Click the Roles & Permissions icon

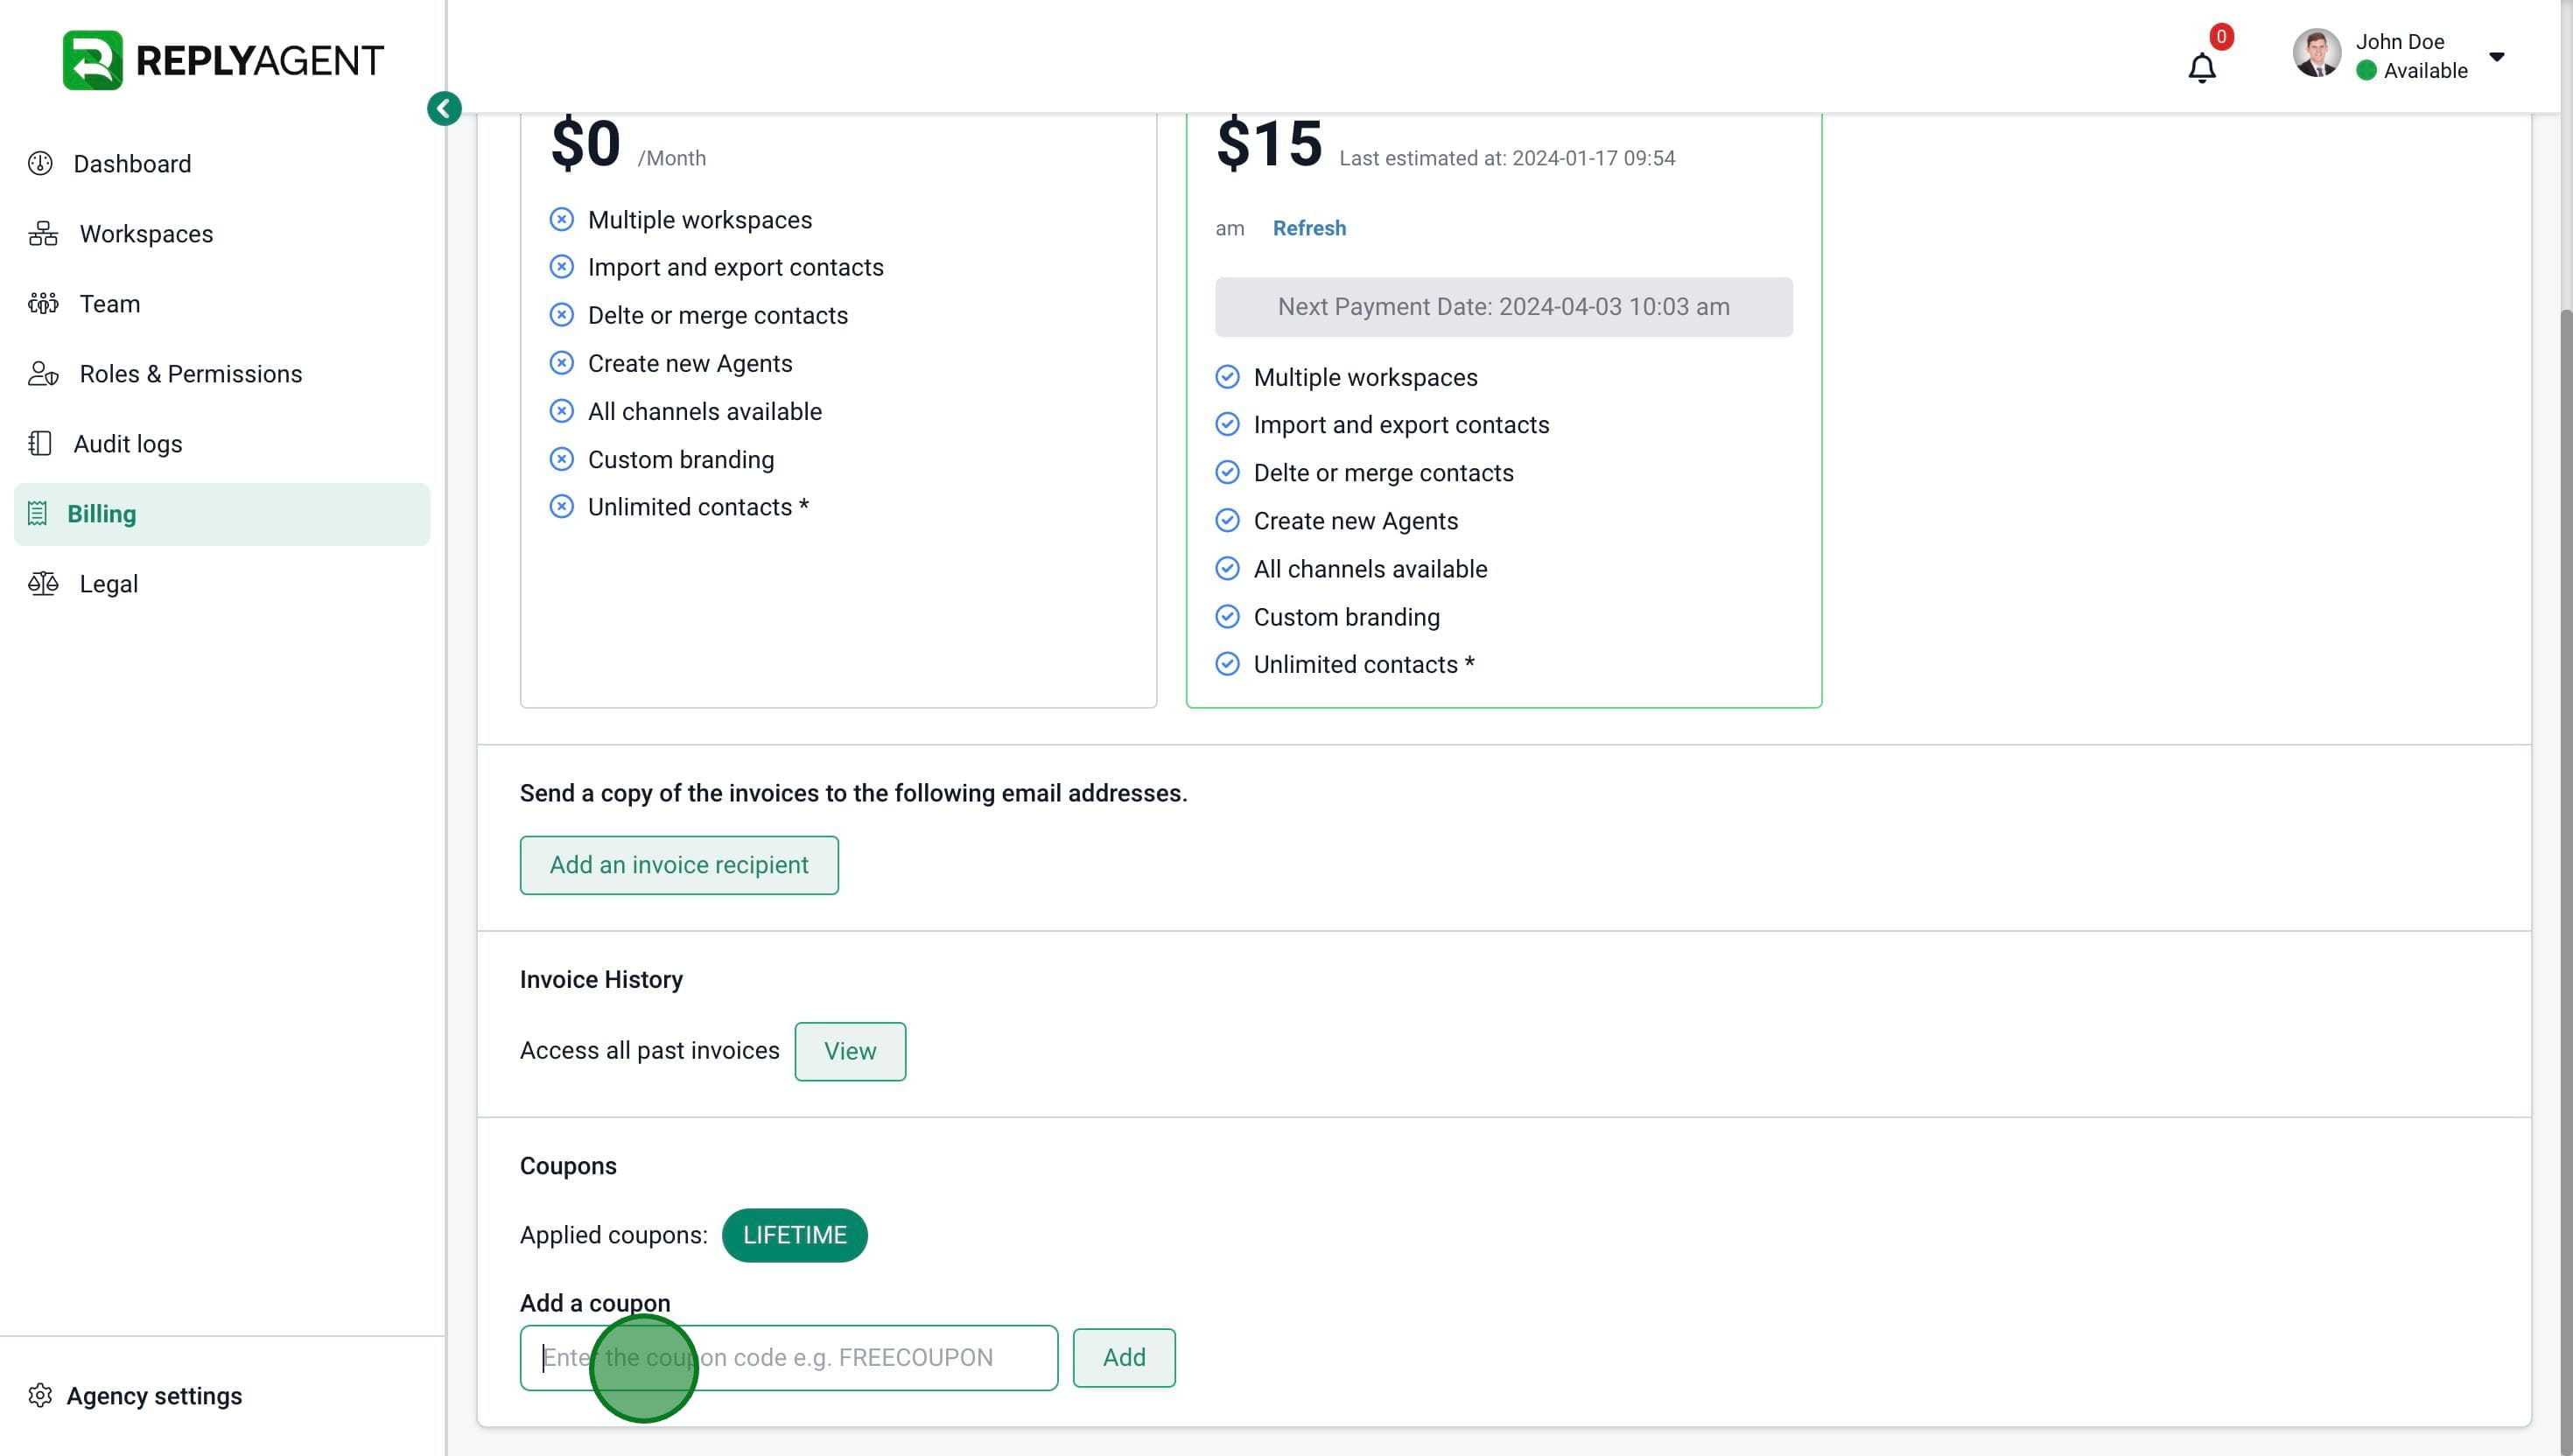[43, 374]
